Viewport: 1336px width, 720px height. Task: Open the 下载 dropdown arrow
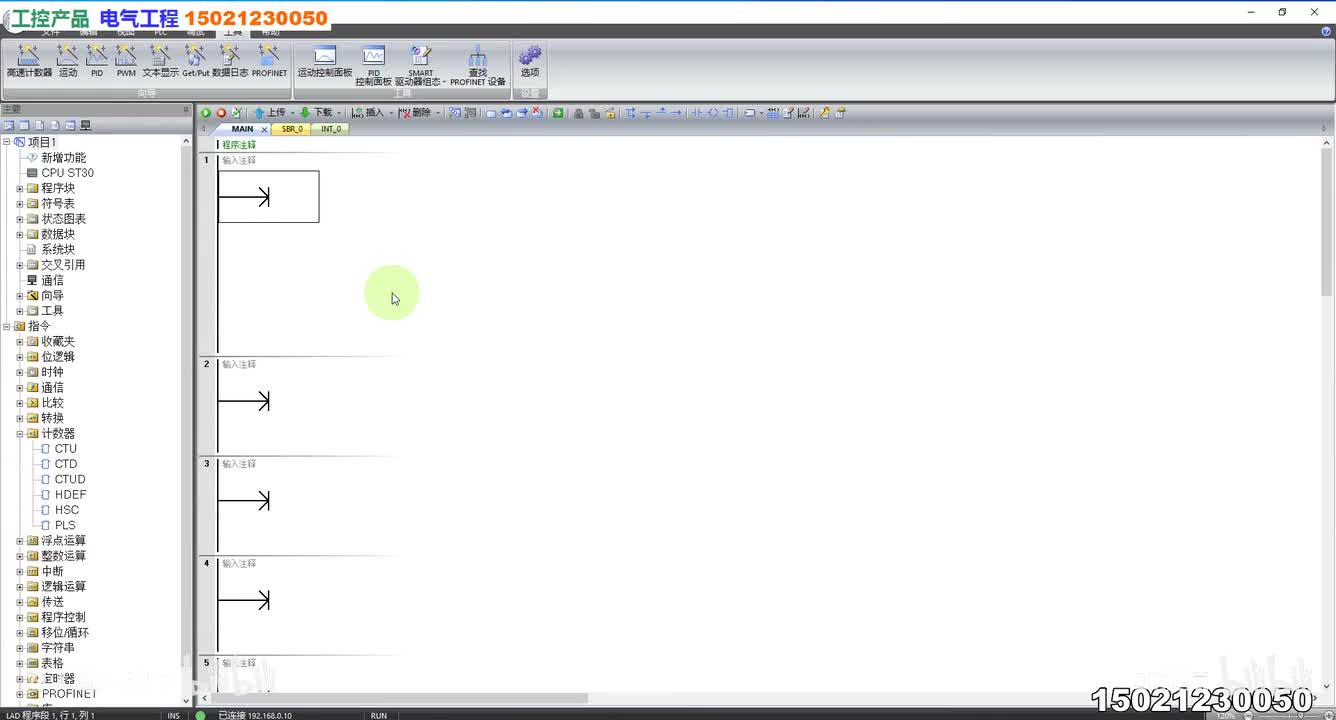pyautogui.click(x=339, y=113)
